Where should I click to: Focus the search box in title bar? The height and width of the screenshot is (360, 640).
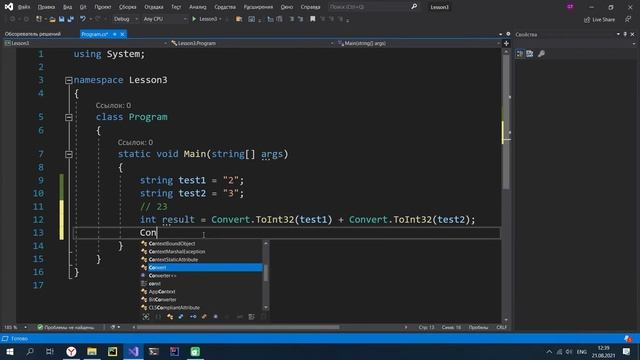367,7
